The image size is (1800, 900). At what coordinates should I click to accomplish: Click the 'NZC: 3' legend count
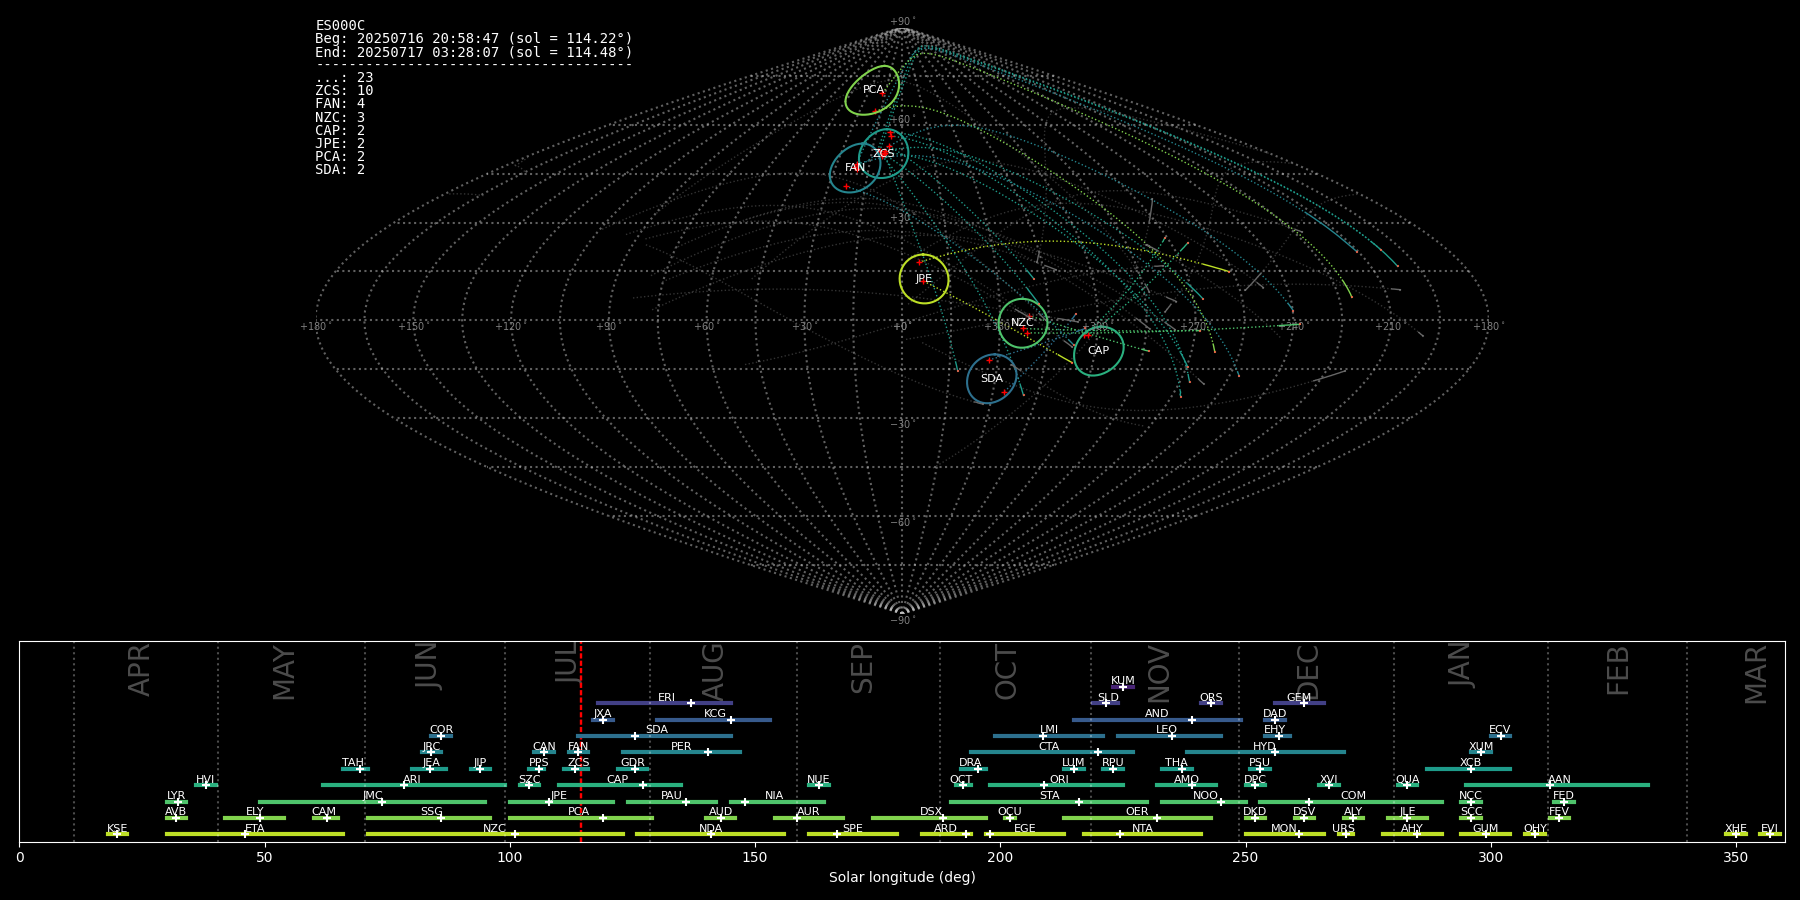[340, 117]
